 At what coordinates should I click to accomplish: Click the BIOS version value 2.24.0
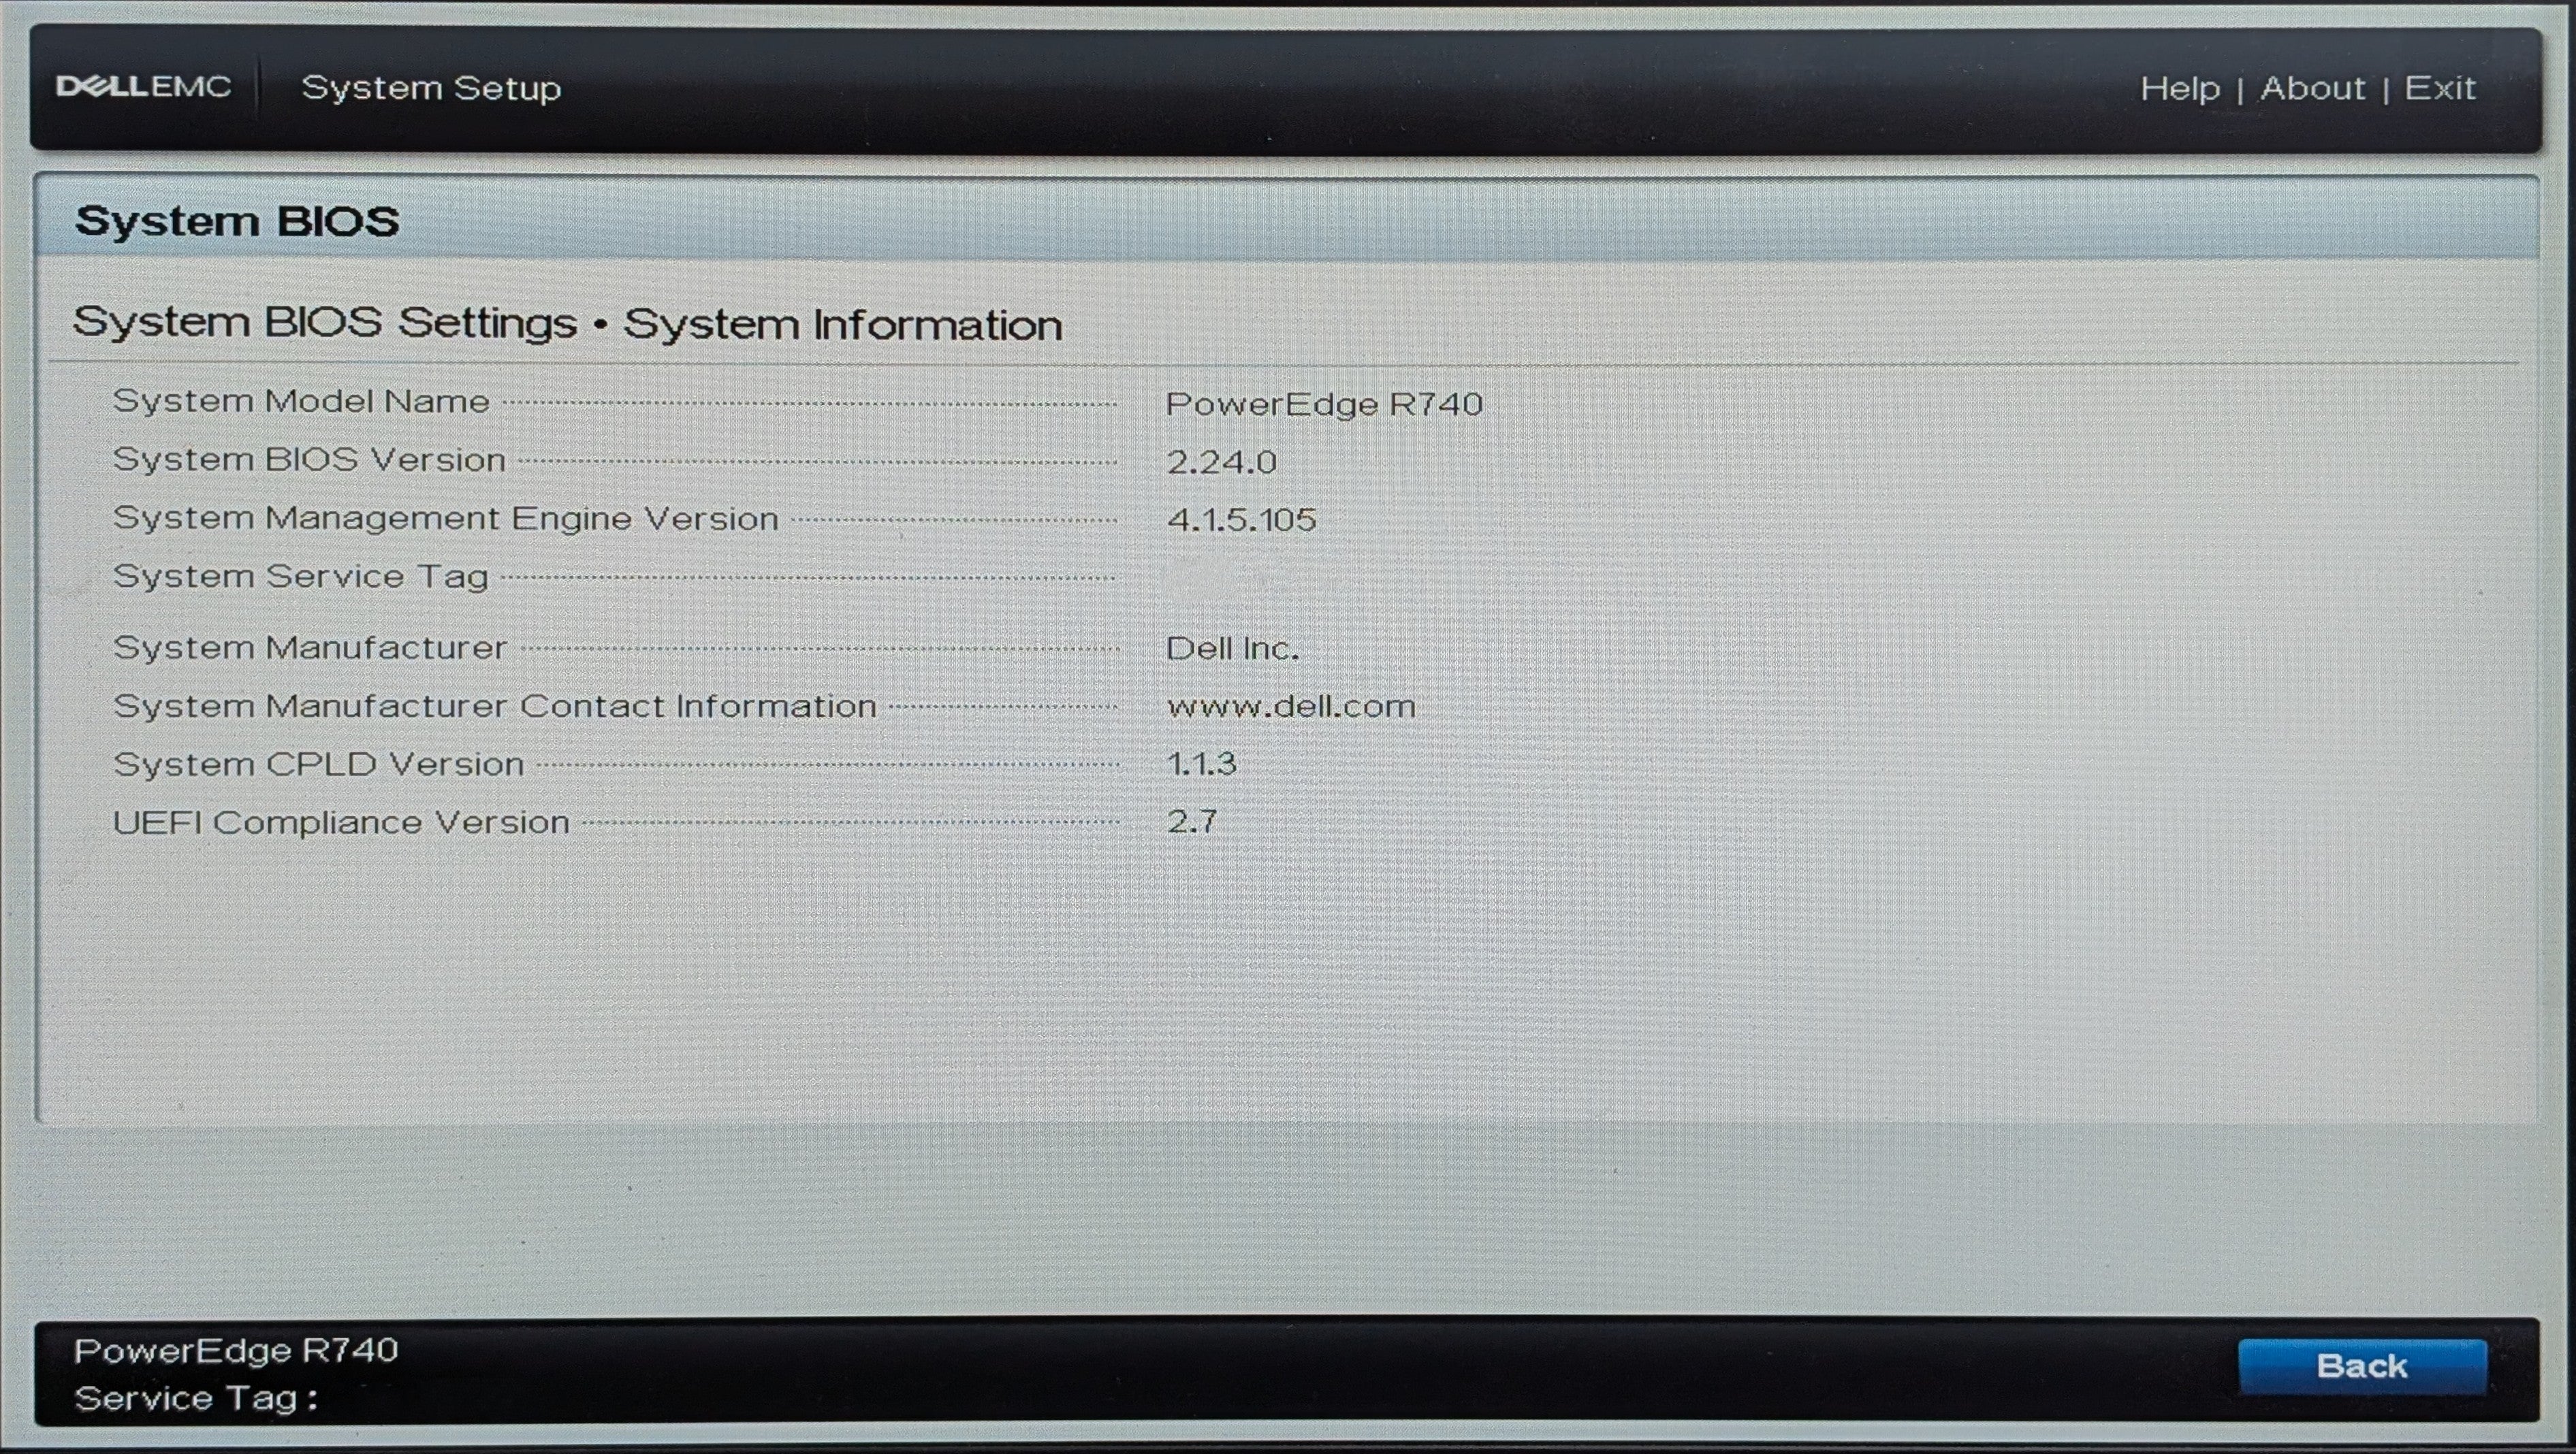click(1221, 462)
